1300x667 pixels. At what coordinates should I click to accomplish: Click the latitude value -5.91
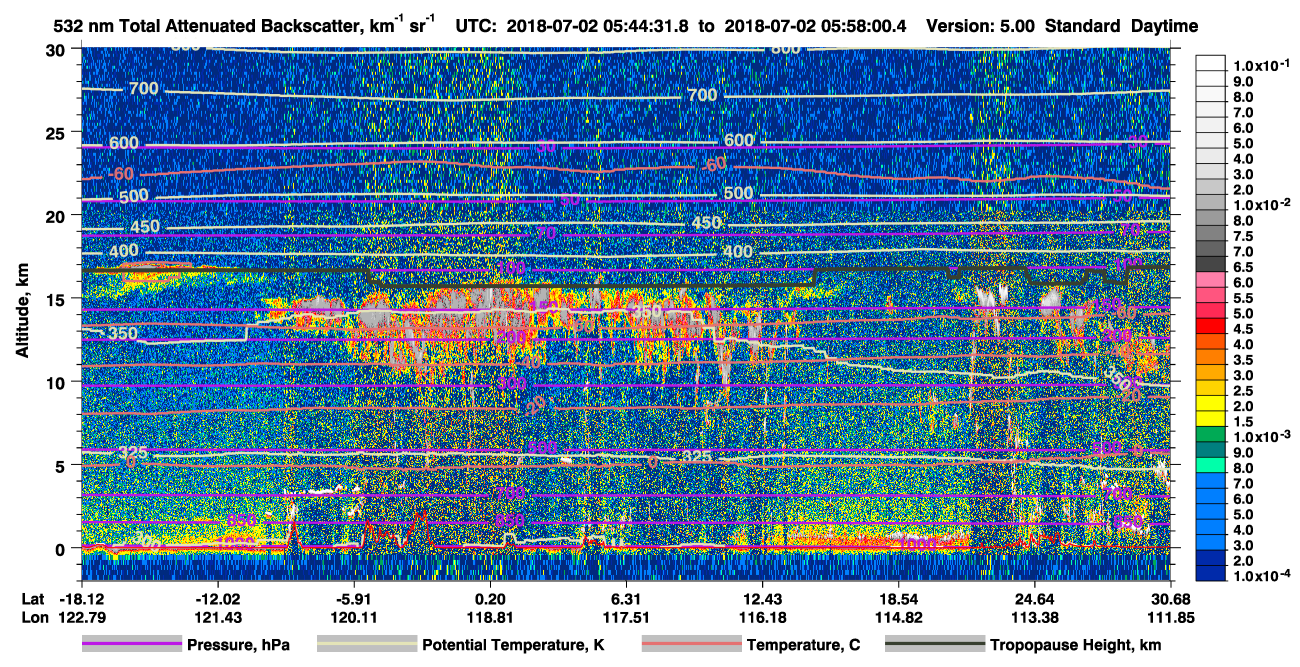click(x=354, y=598)
